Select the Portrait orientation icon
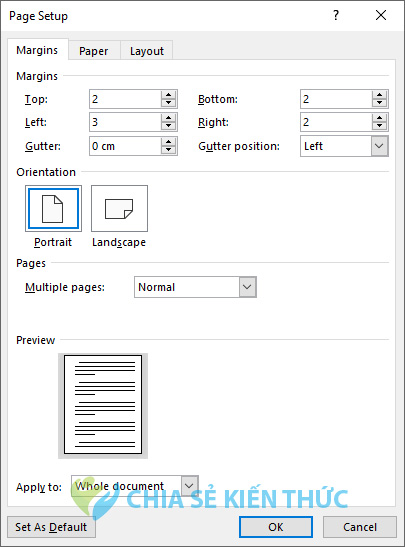 (53, 208)
